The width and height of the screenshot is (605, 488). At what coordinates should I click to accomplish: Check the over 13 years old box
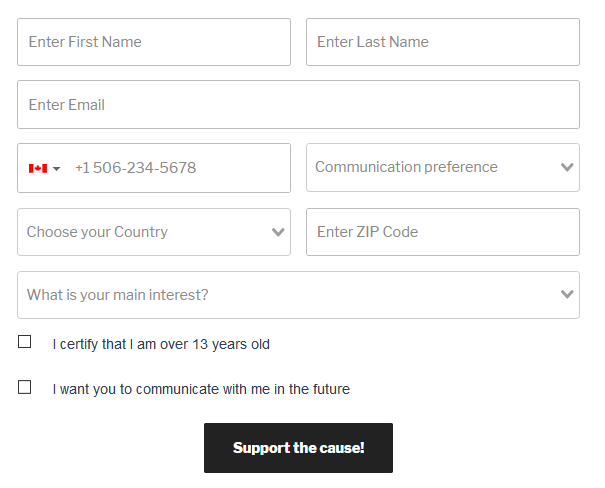click(25, 342)
